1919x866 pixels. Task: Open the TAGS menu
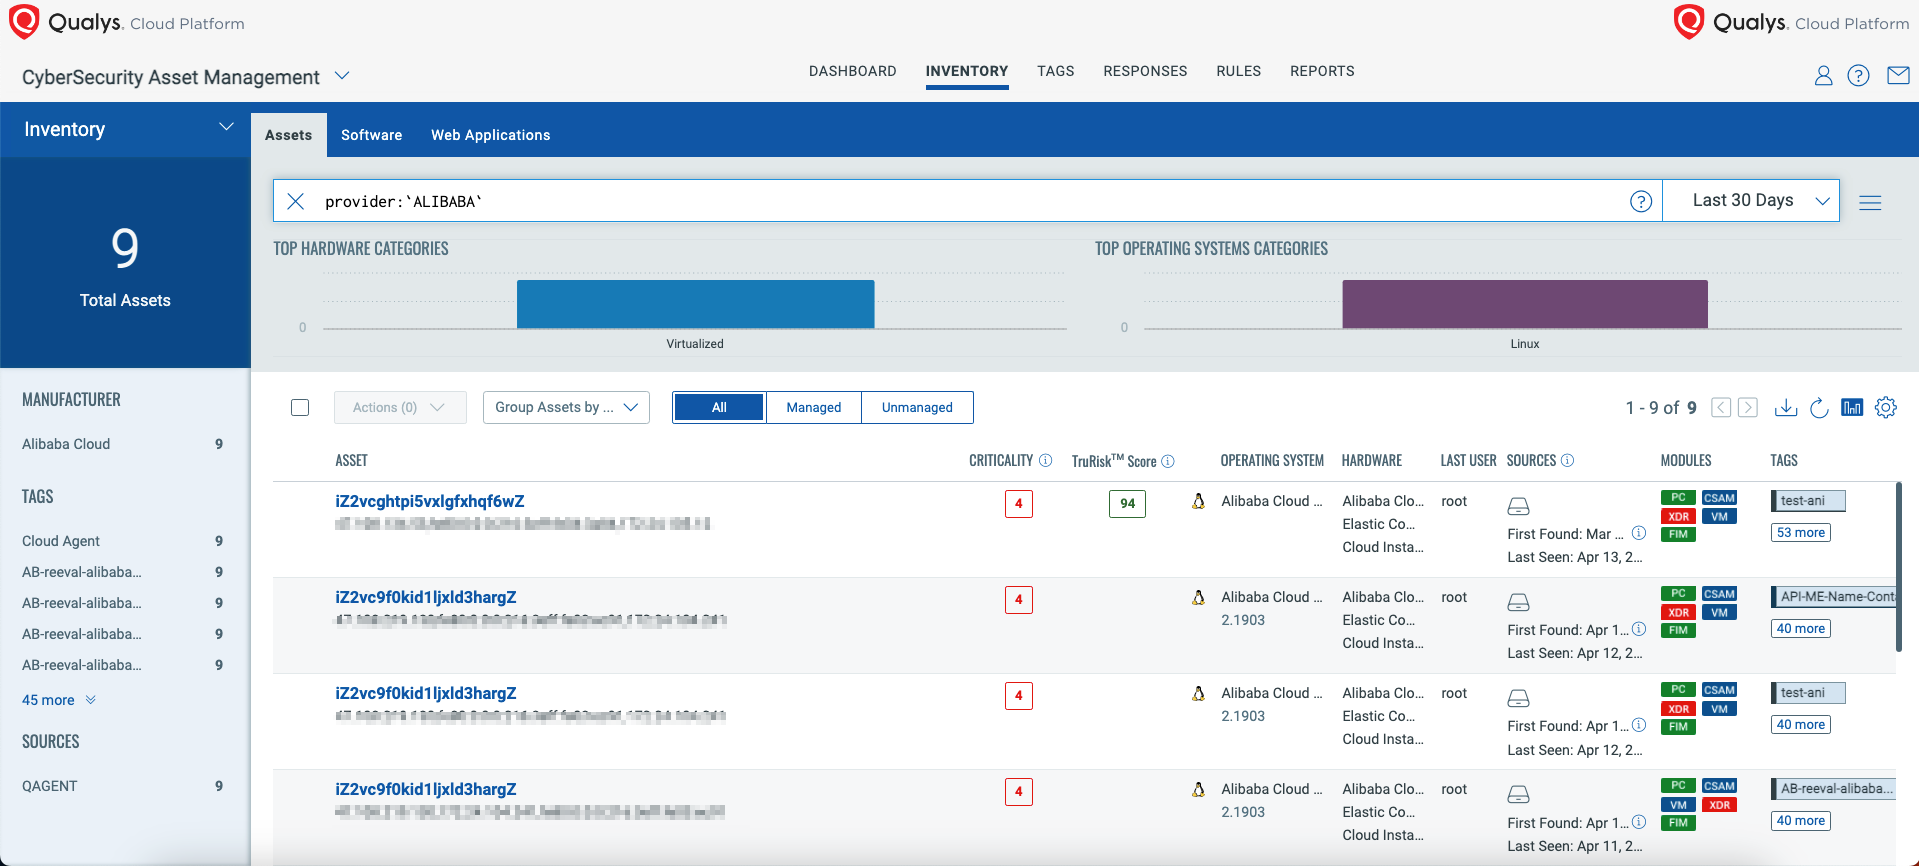[x=1056, y=71]
